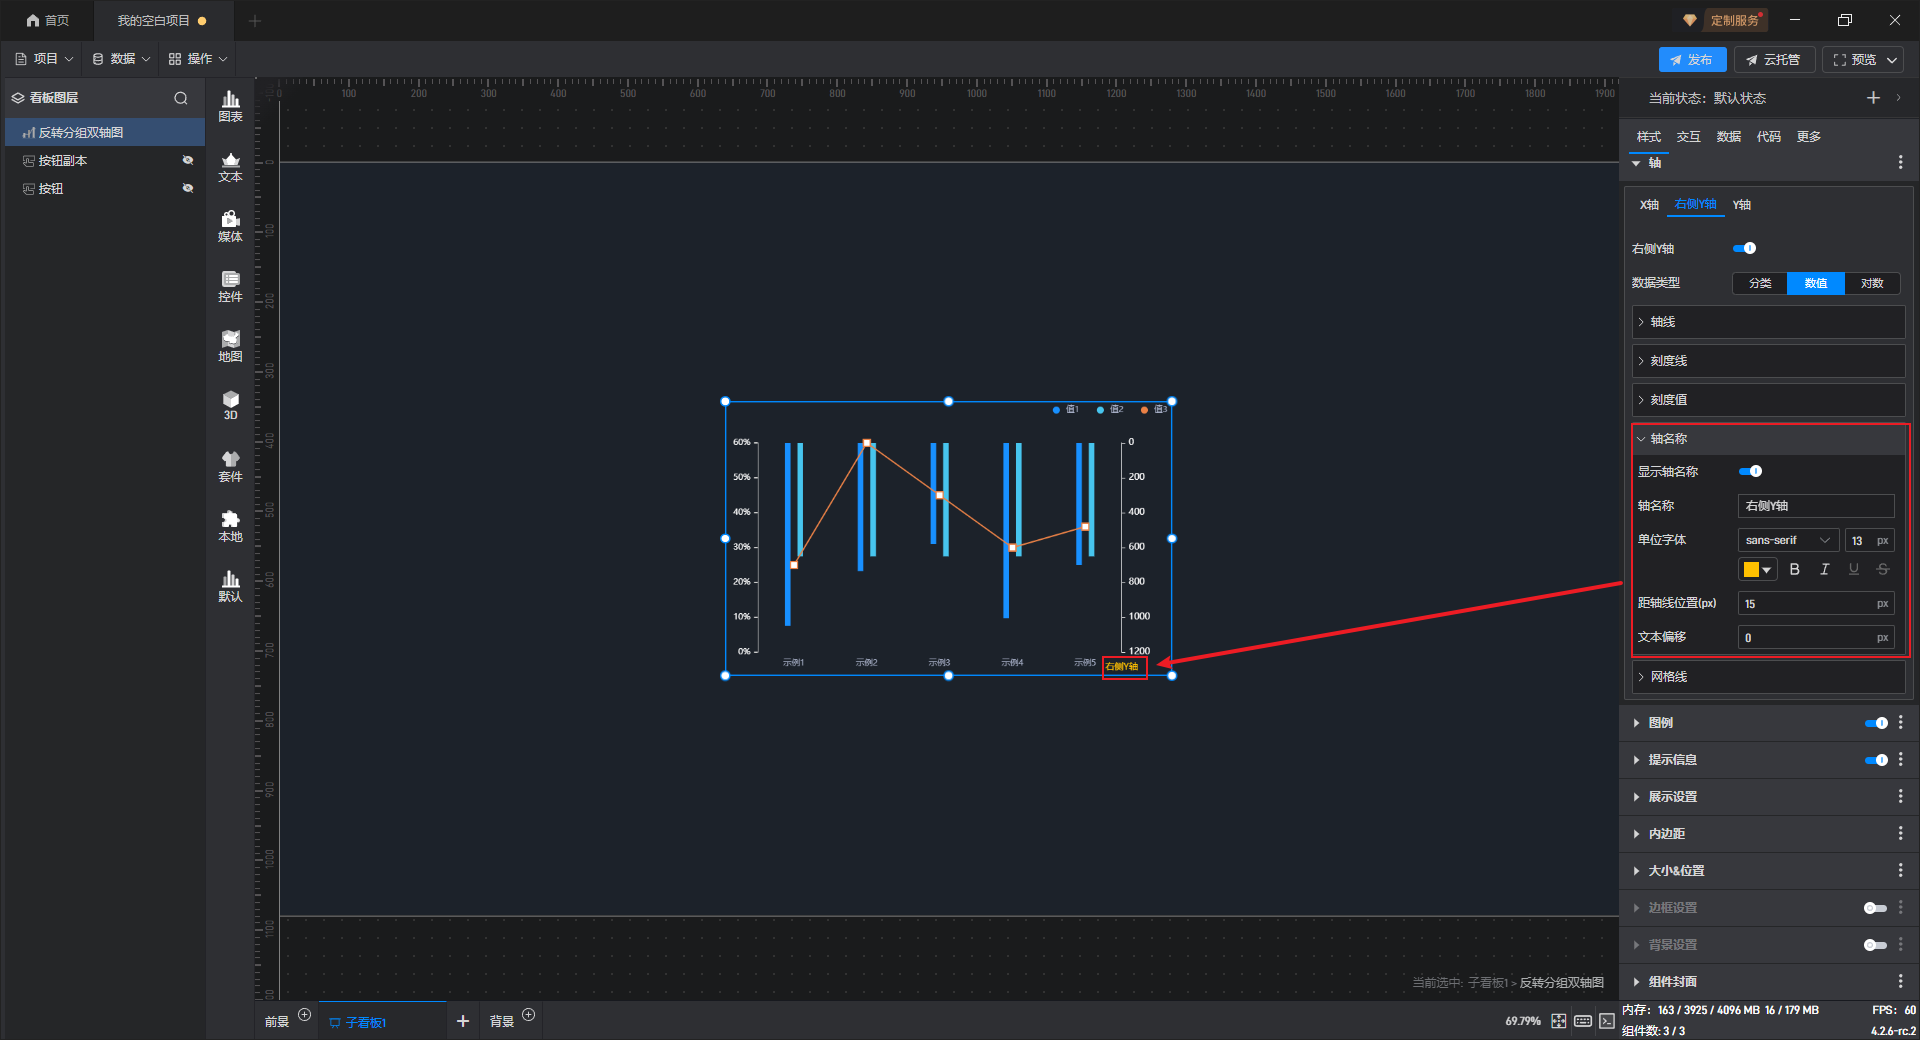Screen dimensions: 1920x1040
Task: Open the 地图 map components panel
Action: point(230,346)
